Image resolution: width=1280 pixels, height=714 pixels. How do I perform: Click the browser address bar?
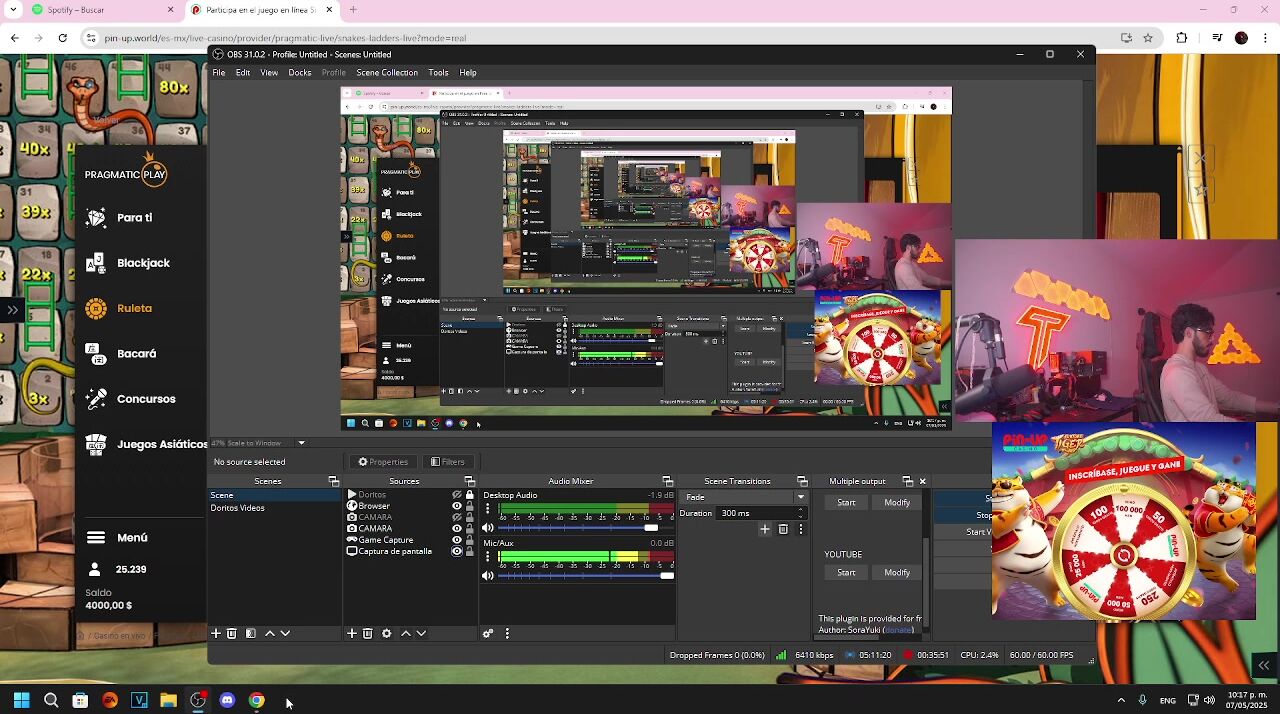click(x=600, y=38)
